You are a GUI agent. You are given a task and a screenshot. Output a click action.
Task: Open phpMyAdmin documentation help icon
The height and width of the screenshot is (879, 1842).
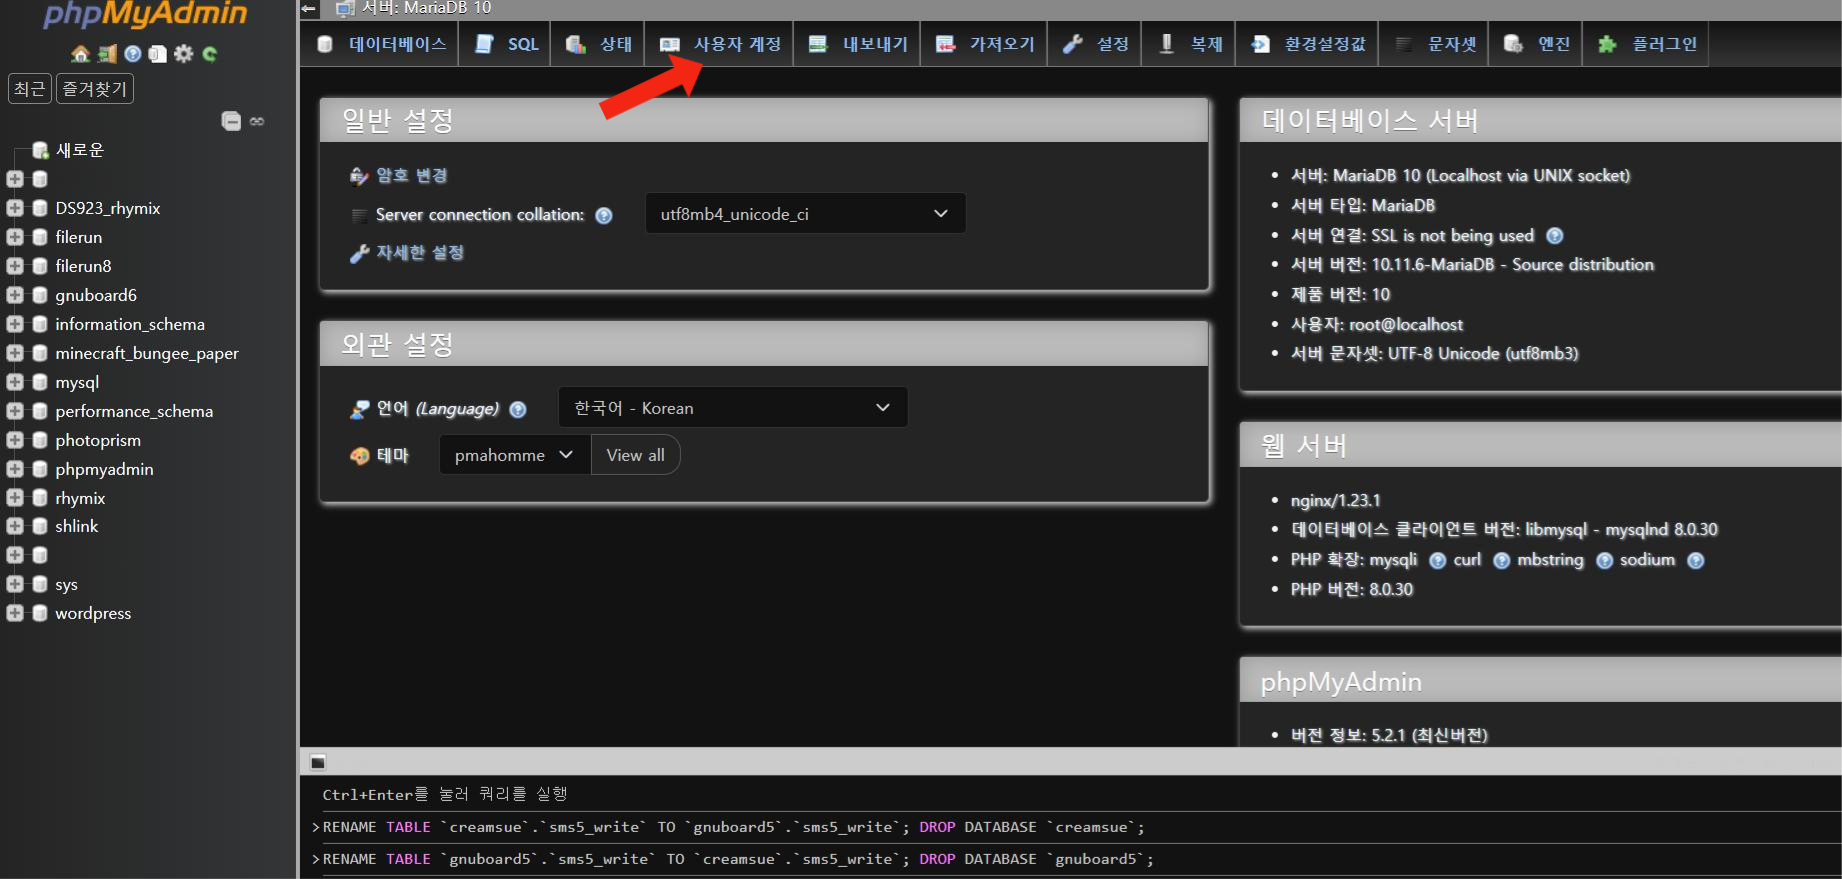132,54
